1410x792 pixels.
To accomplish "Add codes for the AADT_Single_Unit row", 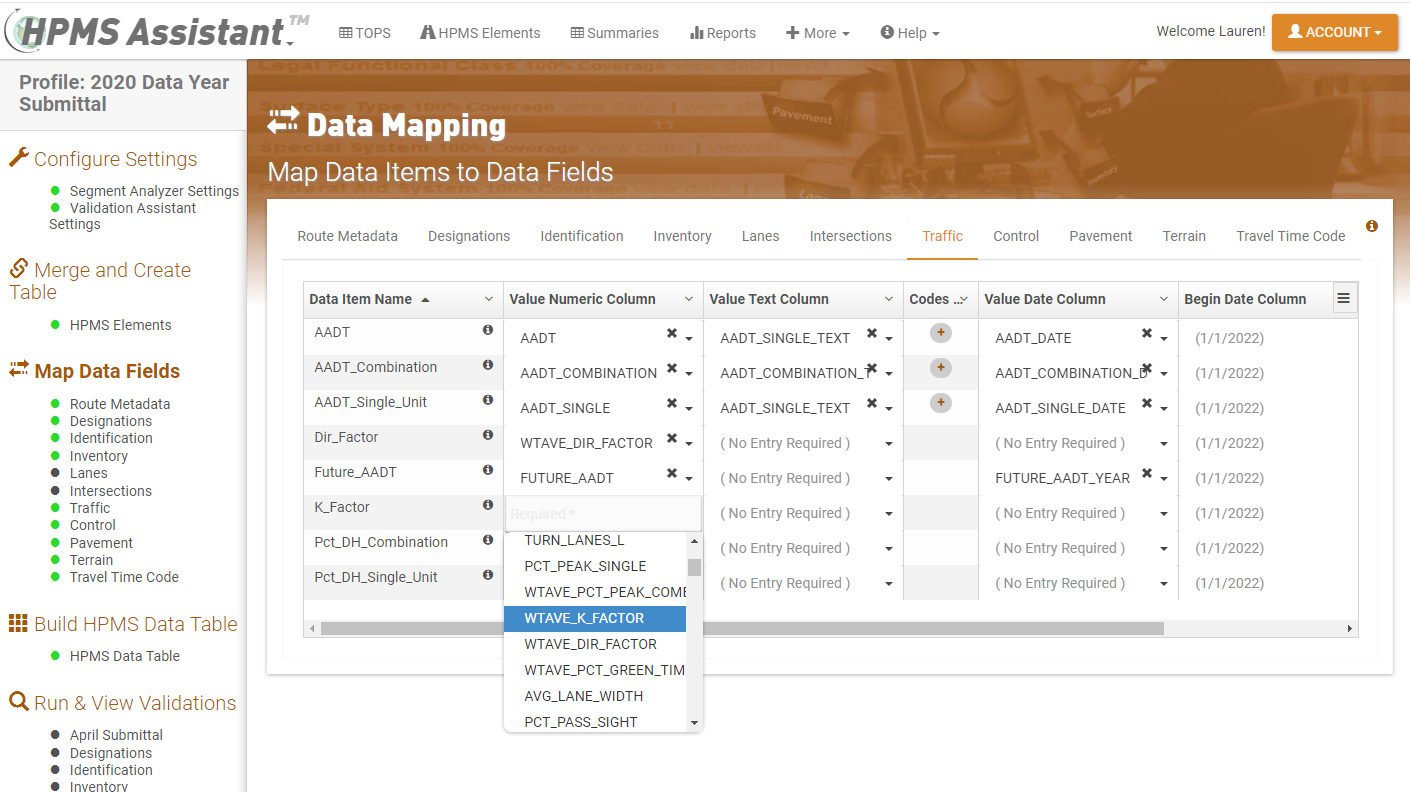I will (940, 403).
